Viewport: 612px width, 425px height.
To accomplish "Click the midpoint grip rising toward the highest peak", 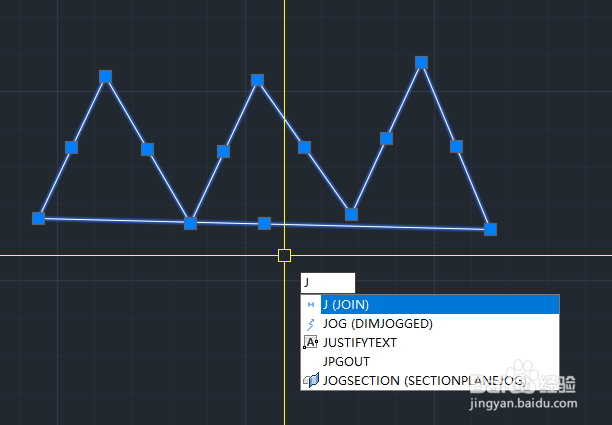I will [x=386, y=139].
